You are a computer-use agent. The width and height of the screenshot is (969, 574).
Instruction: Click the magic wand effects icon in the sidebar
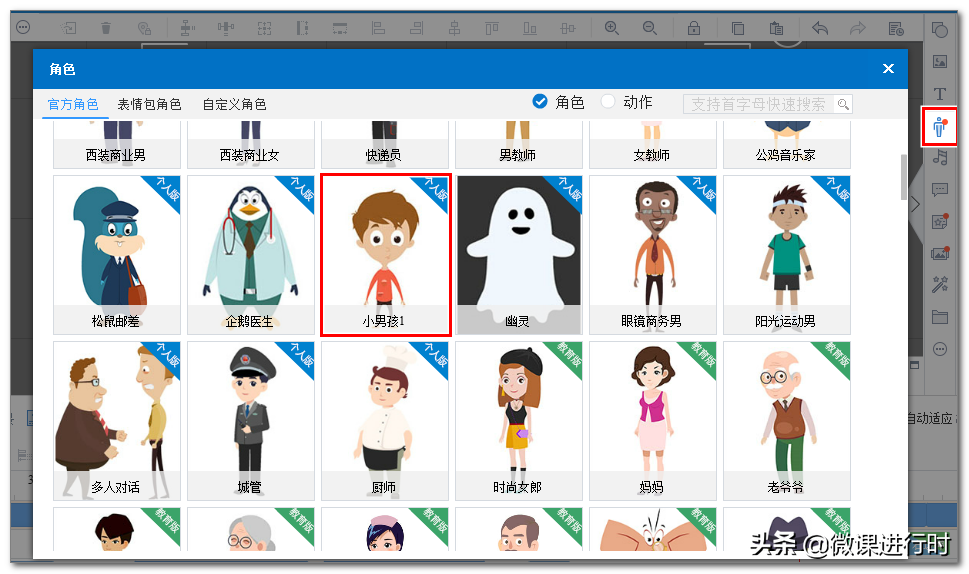tap(939, 284)
